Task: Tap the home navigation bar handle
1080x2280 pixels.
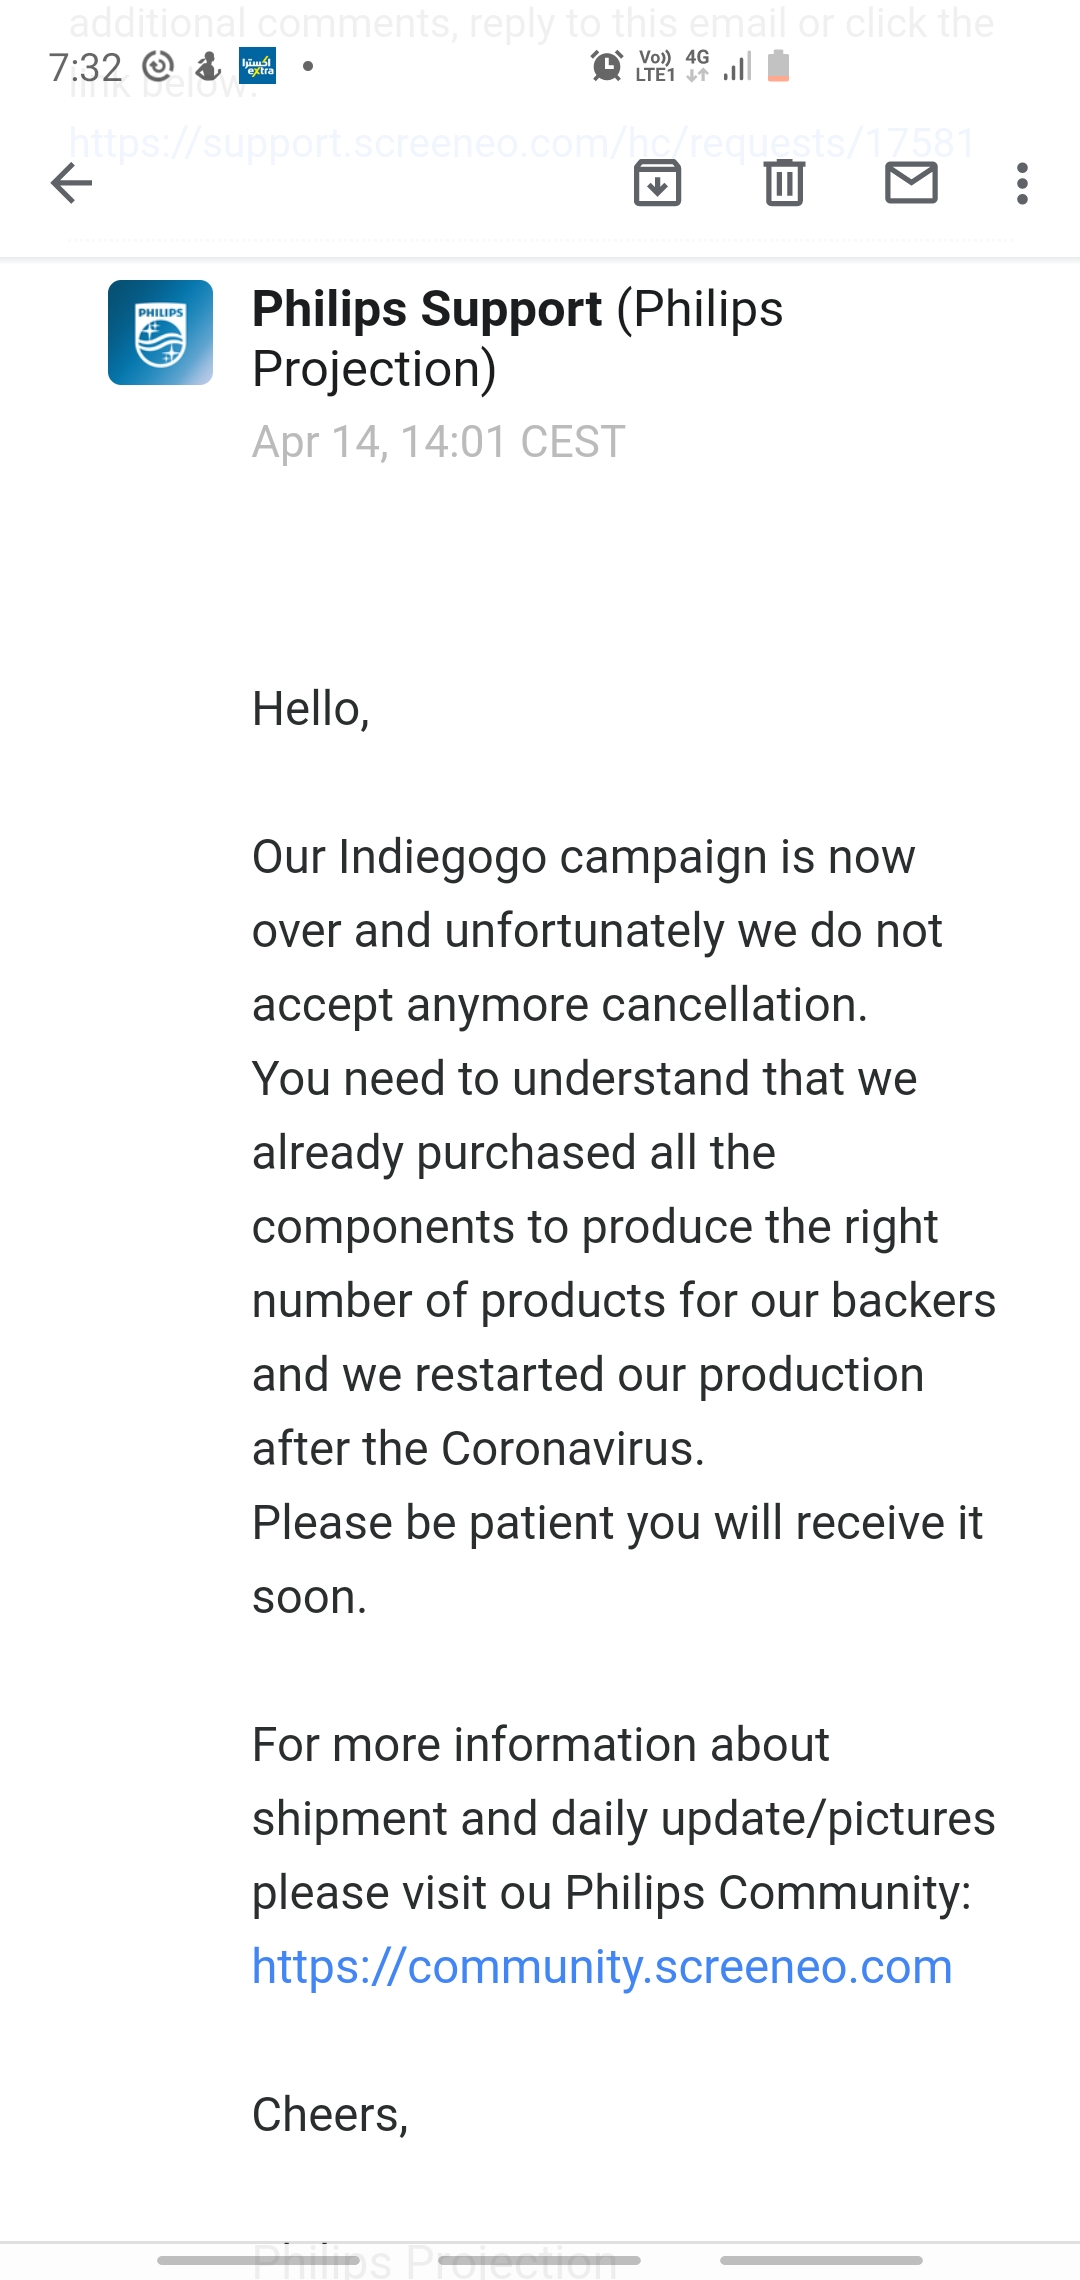Action: pyautogui.click(x=540, y=2260)
